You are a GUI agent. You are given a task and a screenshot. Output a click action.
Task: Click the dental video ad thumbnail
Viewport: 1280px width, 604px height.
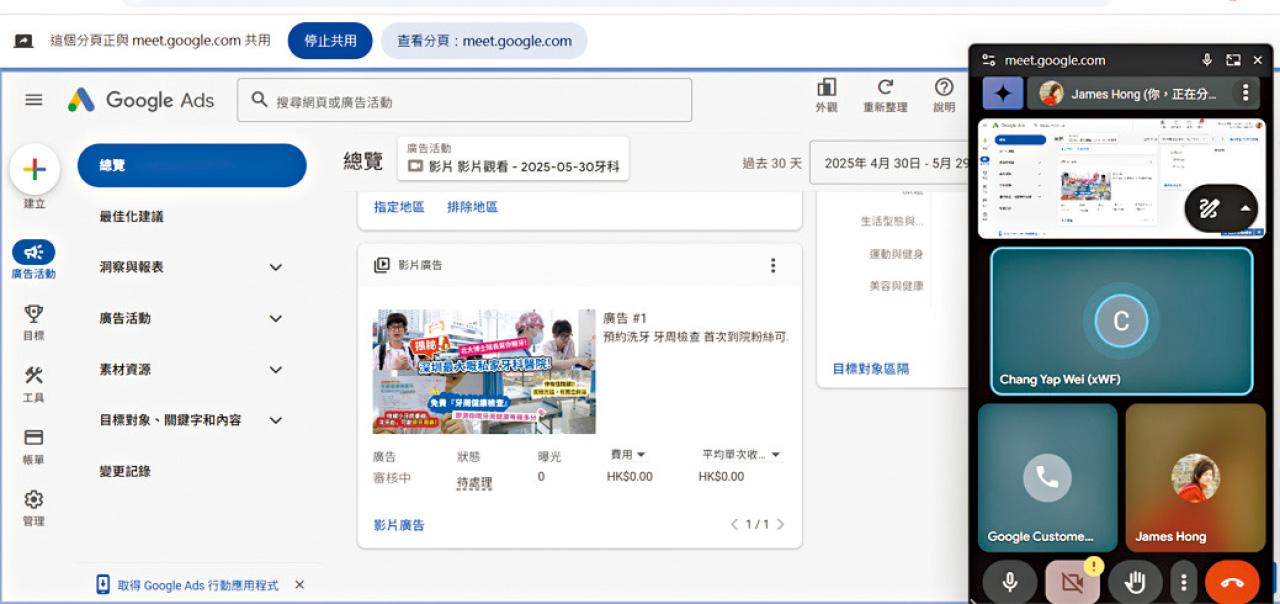484,371
